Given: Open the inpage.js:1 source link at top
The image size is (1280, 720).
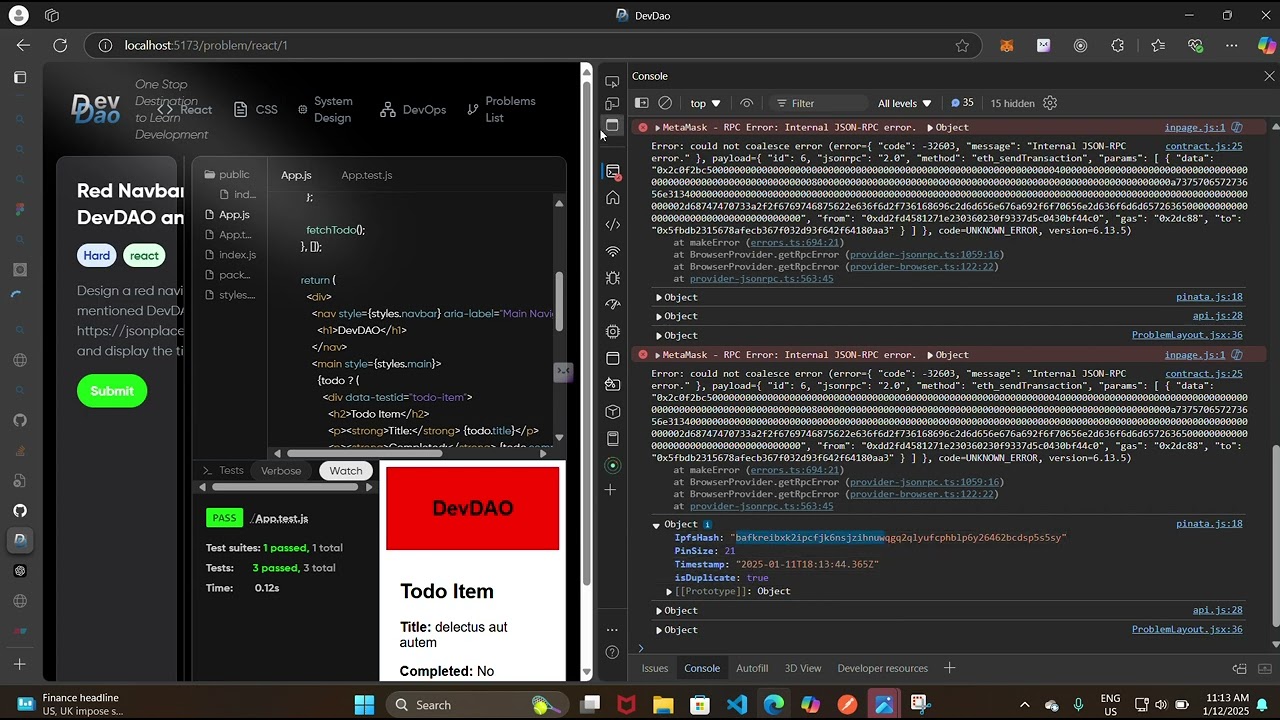Looking at the screenshot, I should [1195, 128].
